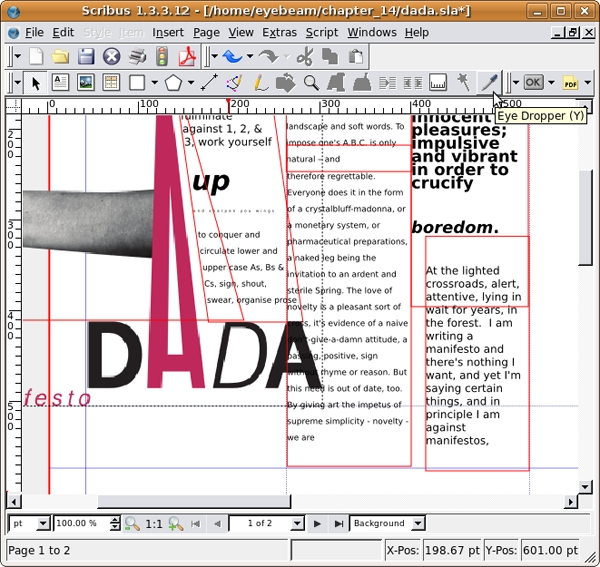
Task: Pick the Insert Table tool
Action: point(111,82)
